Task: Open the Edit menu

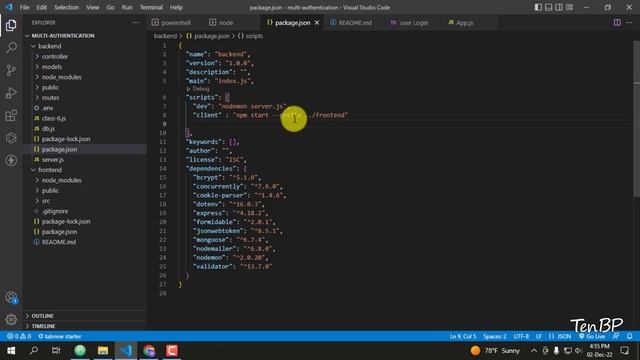Action: pos(42,7)
